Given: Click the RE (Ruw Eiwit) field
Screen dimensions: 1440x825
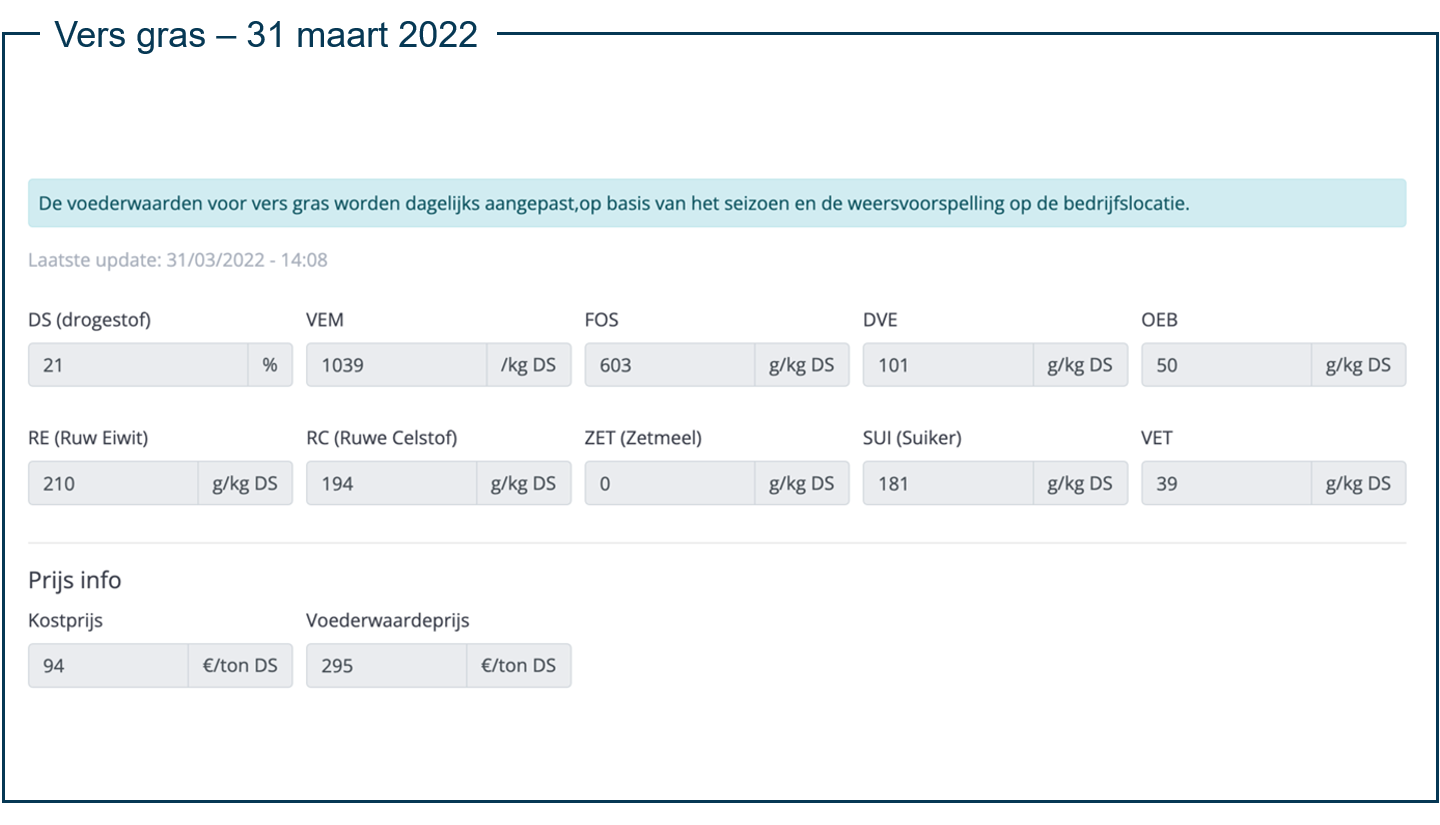Looking at the screenshot, I should [113, 483].
